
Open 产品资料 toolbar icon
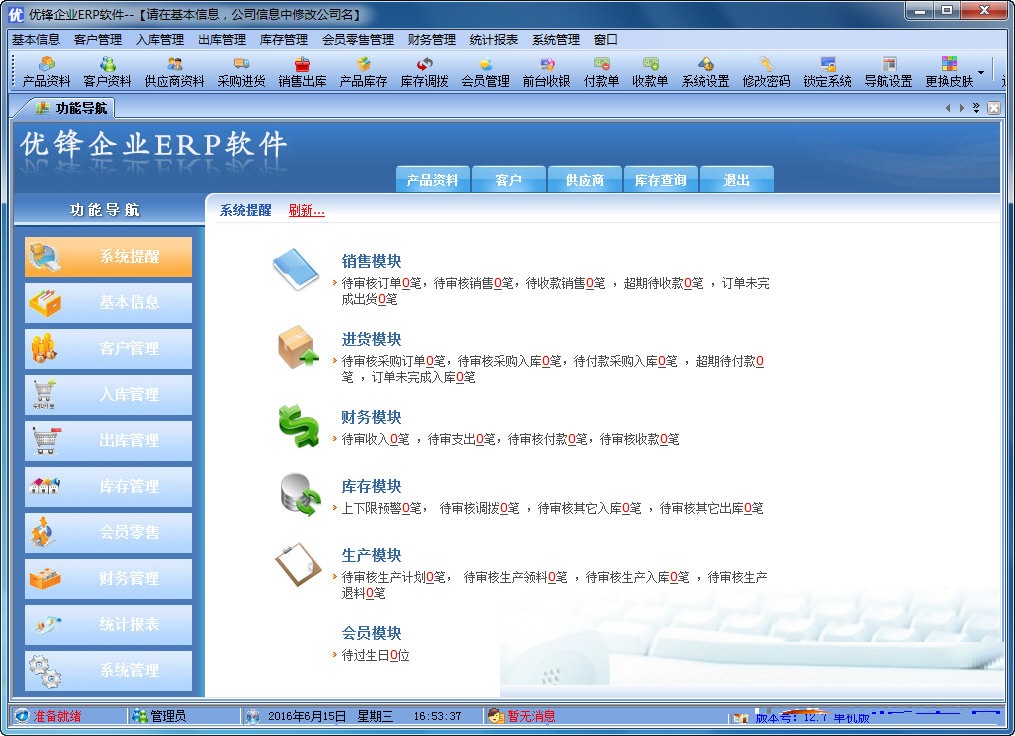pos(46,72)
